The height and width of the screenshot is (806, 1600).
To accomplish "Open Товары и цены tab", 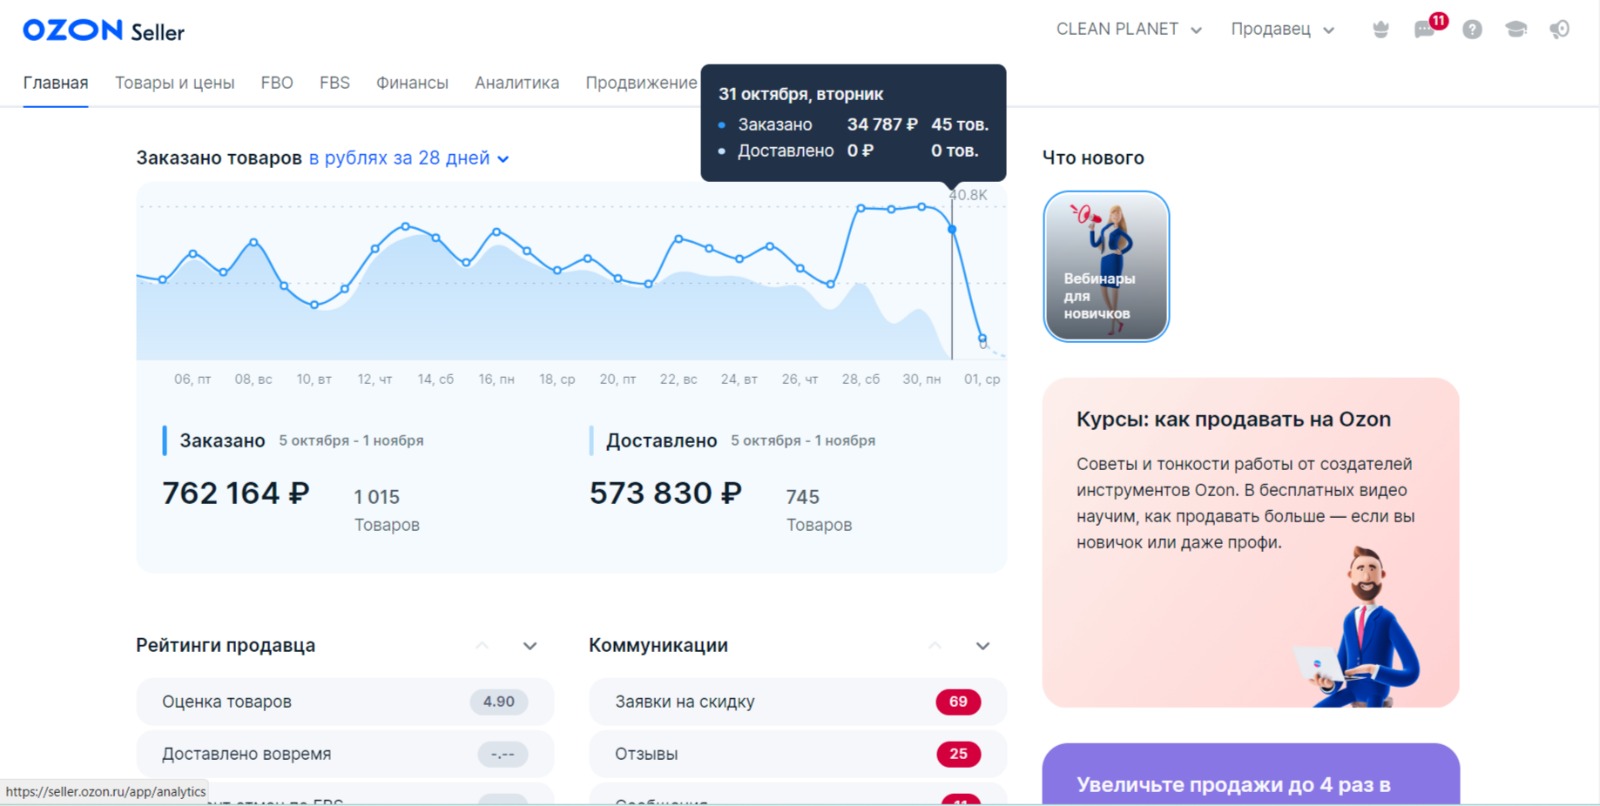I will [175, 83].
